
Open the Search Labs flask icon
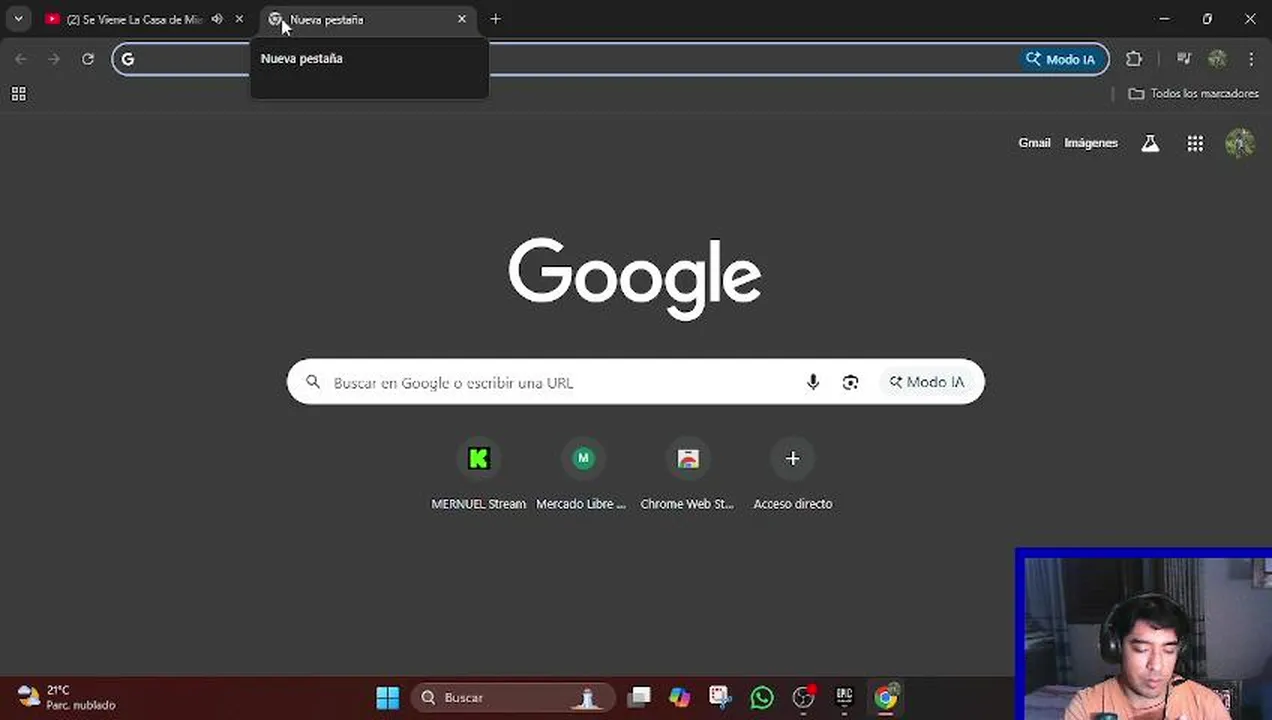coord(1151,143)
